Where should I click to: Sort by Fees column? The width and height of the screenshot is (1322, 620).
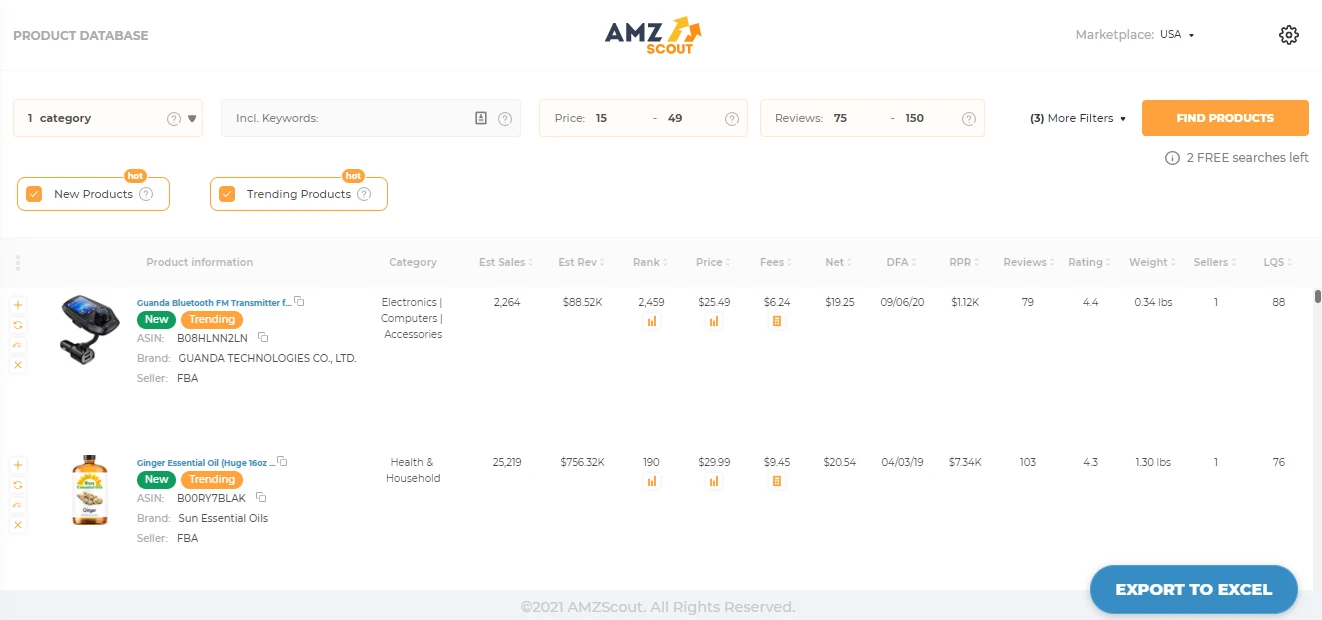(776, 262)
